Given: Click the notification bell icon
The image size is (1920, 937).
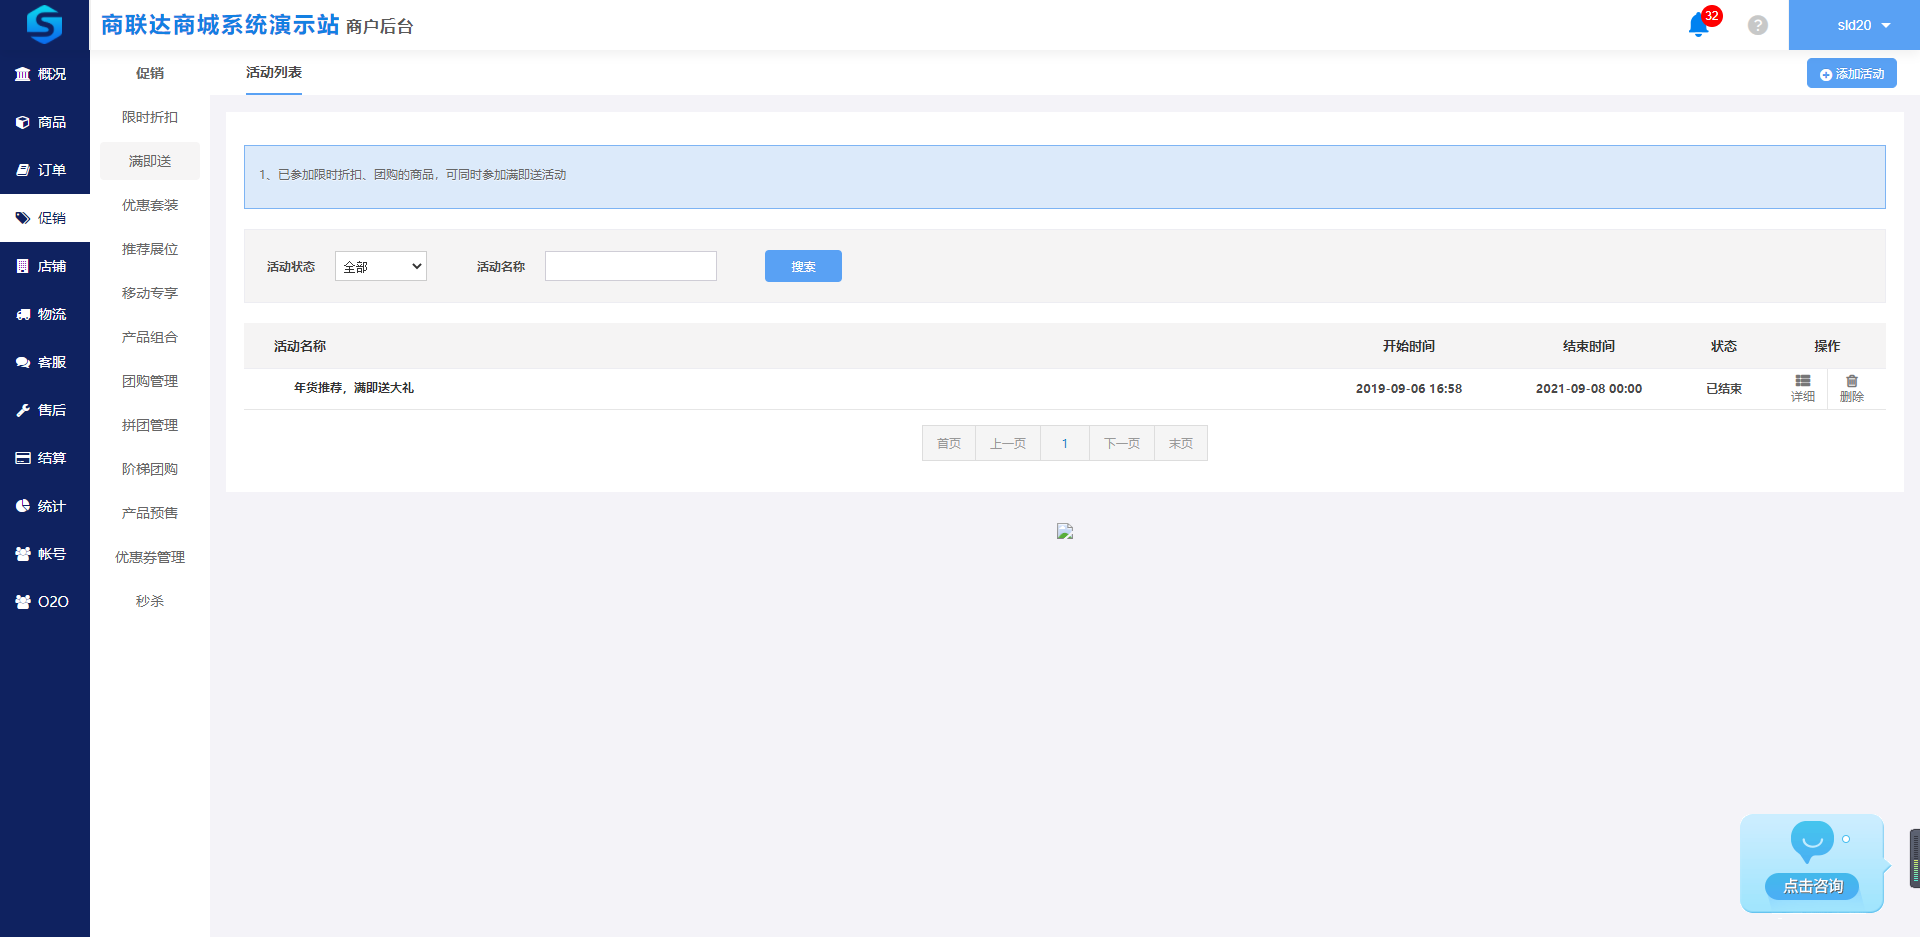Looking at the screenshot, I should coord(1698,25).
